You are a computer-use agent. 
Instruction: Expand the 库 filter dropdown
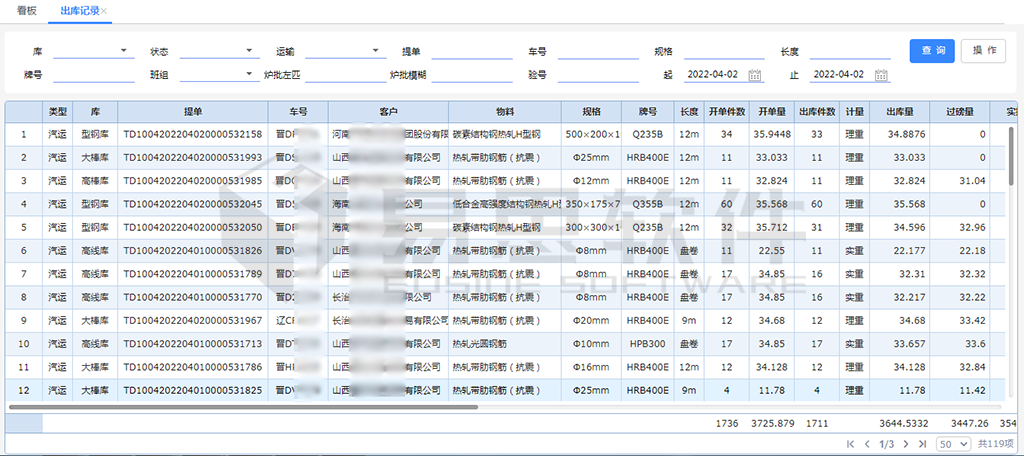[x=124, y=51]
